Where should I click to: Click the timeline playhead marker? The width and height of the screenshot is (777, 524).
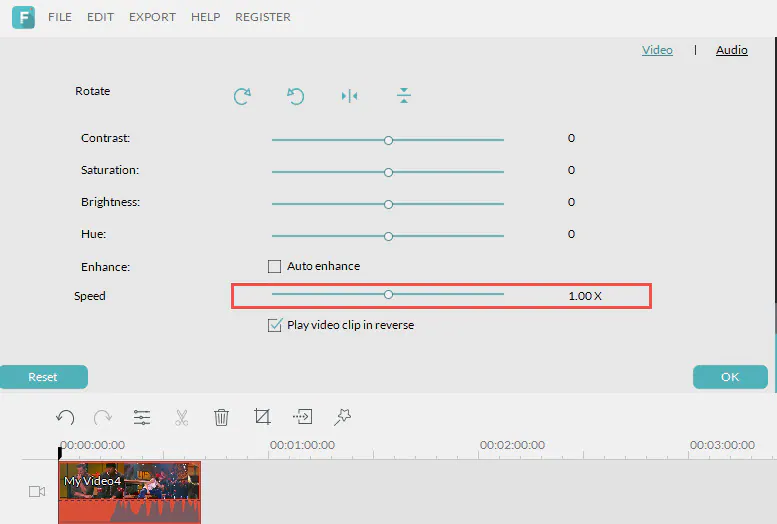60,453
